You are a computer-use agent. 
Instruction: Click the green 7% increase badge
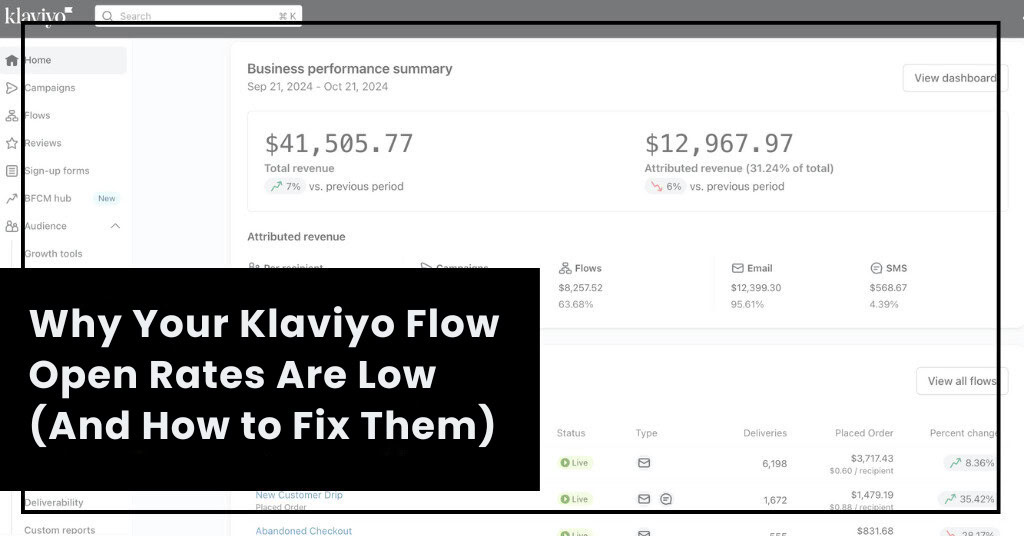point(285,187)
